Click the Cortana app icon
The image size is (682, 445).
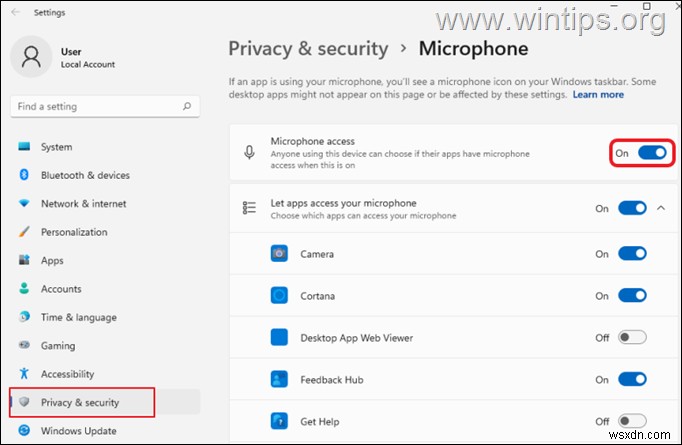[x=280, y=296]
